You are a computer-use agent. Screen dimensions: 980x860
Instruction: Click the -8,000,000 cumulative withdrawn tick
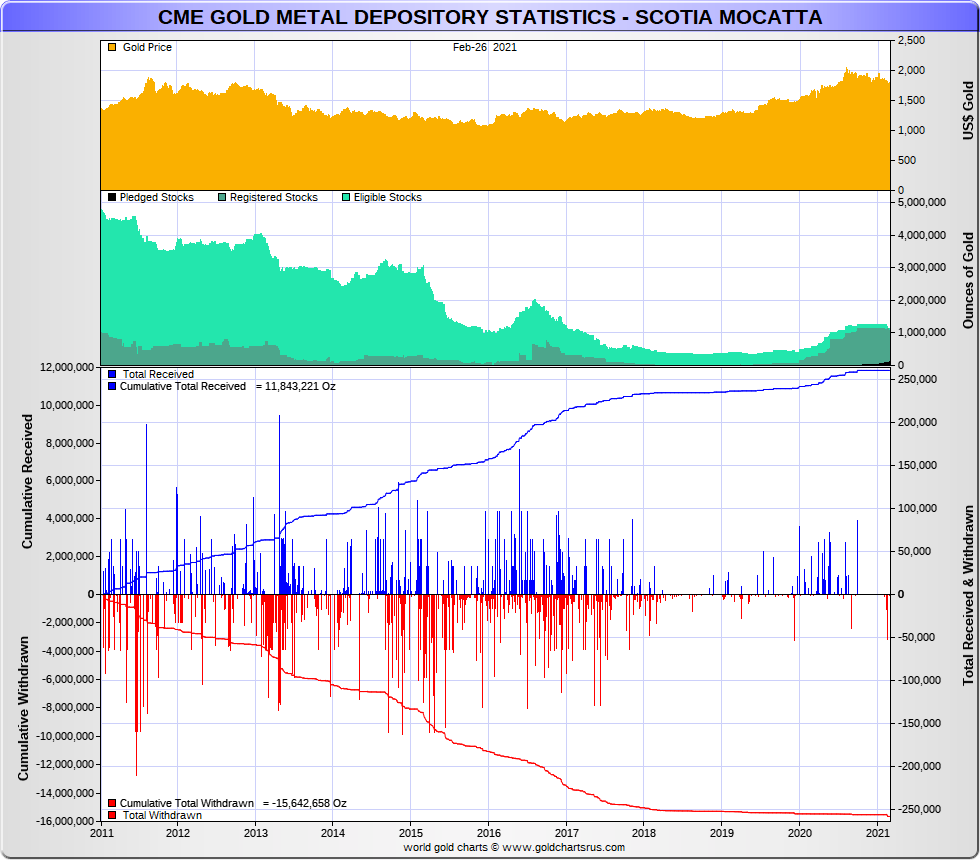[68, 708]
